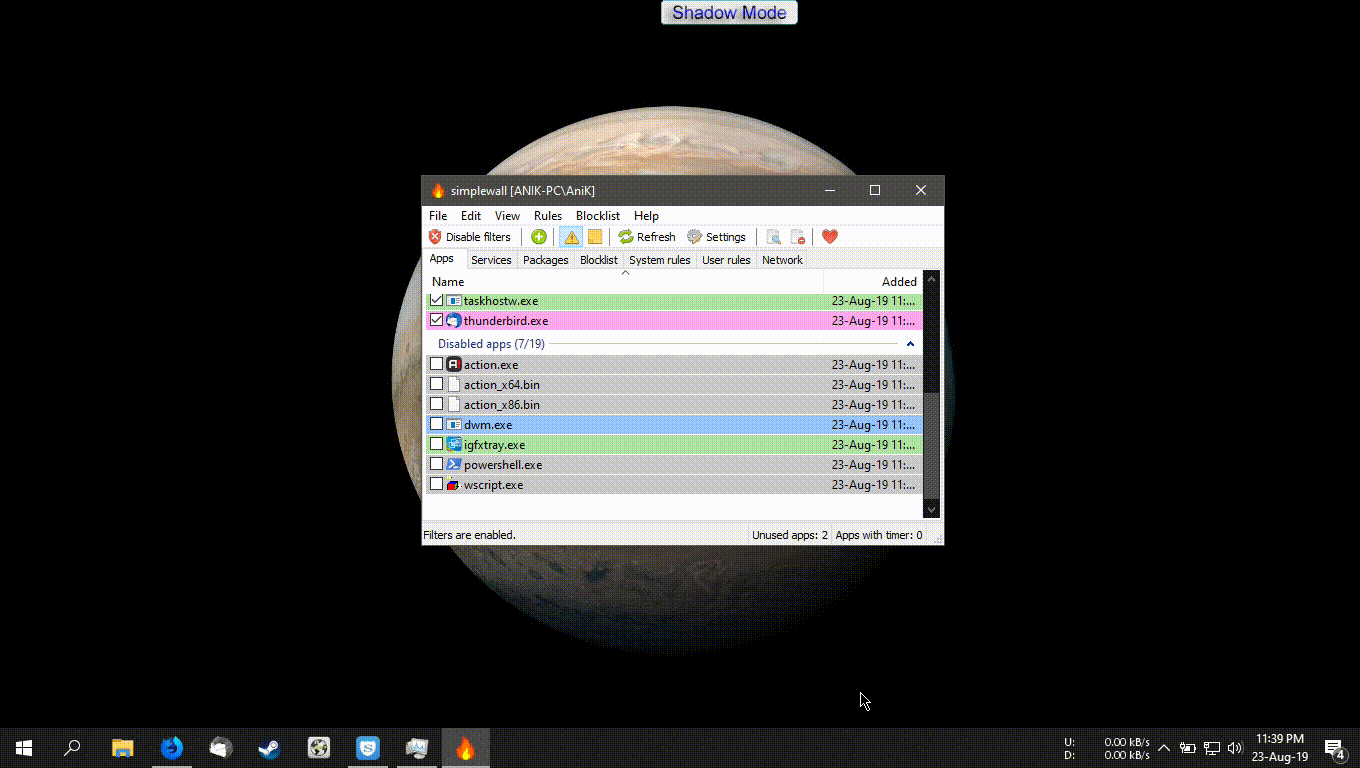Switch to the Packages tab
1360x768 pixels.
point(546,260)
